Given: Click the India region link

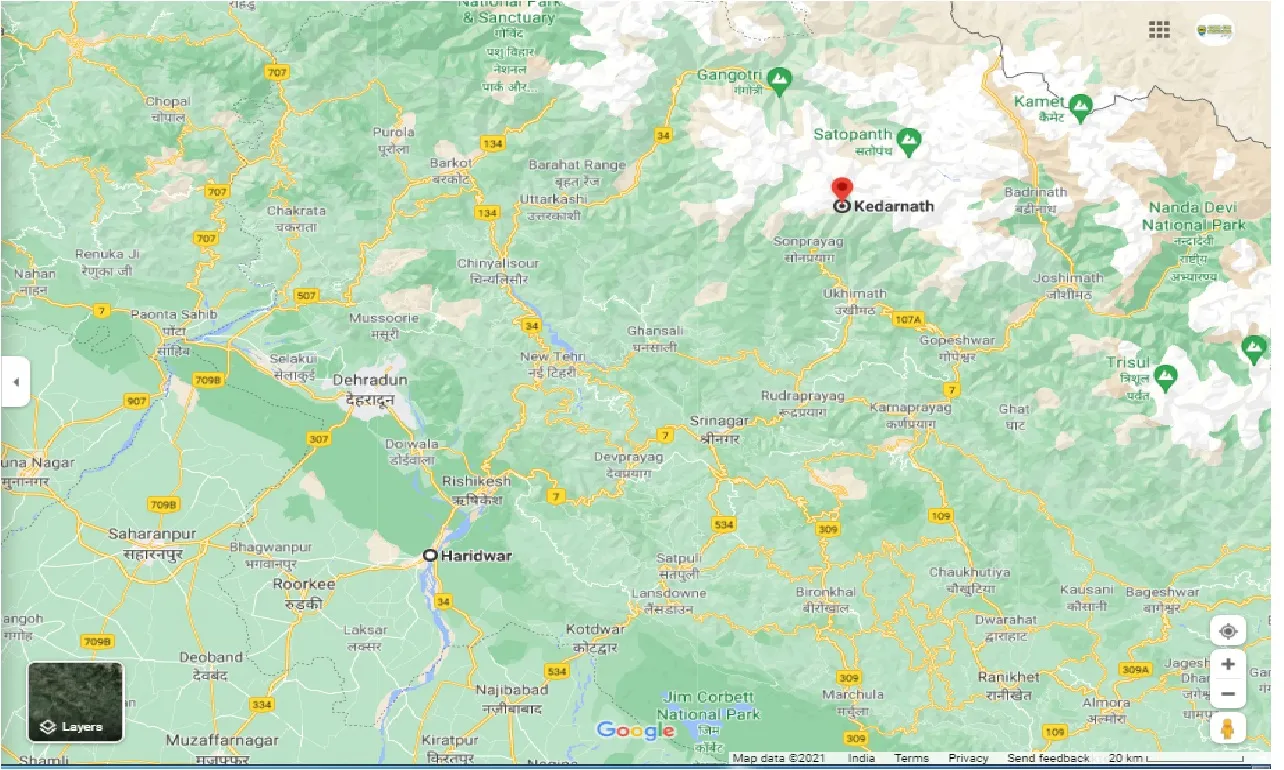Looking at the screenshot, I should click(861, 759).
